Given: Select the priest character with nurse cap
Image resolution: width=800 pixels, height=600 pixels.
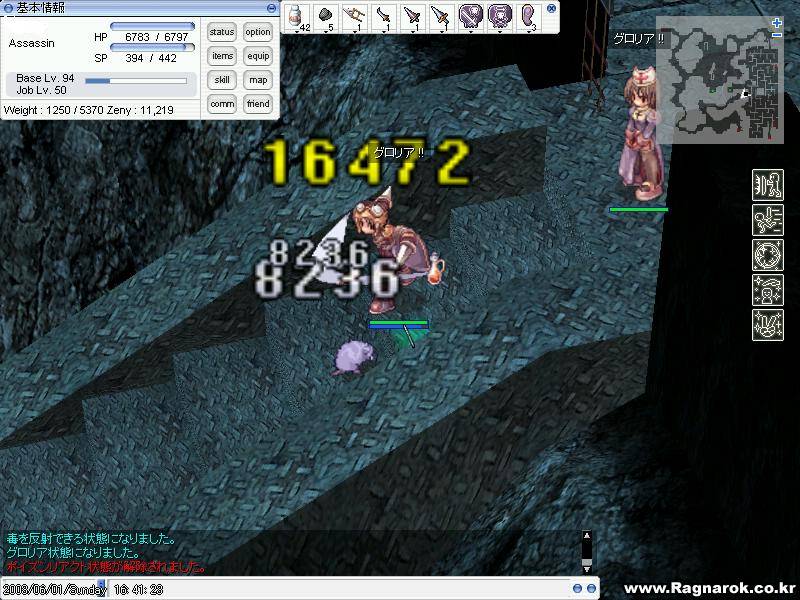Looking at the screenshot, I should tap(641, 134).
